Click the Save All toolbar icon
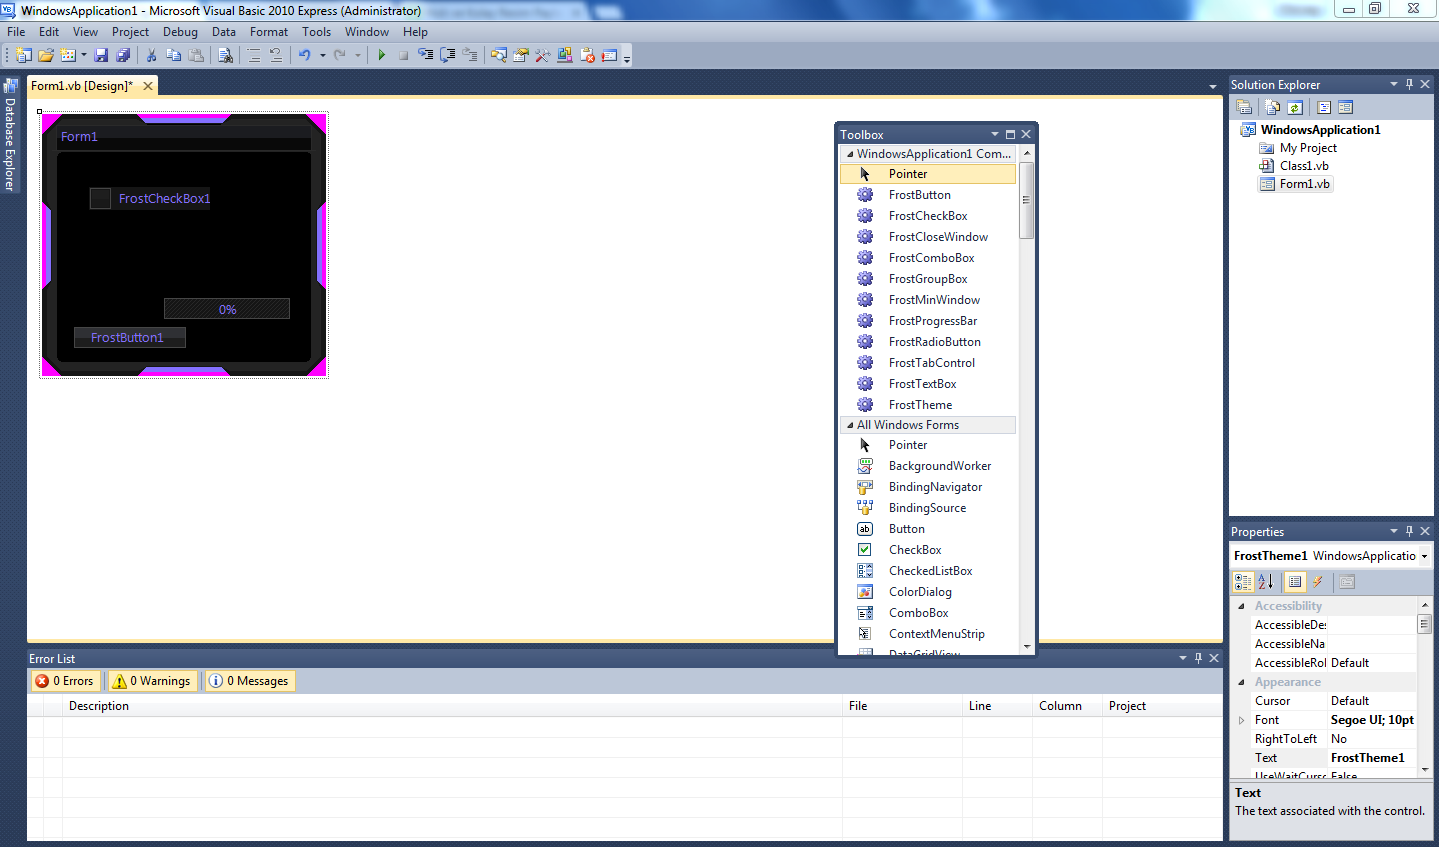The height and width of the screenshot is (847, 1439). tap(123, 56)
